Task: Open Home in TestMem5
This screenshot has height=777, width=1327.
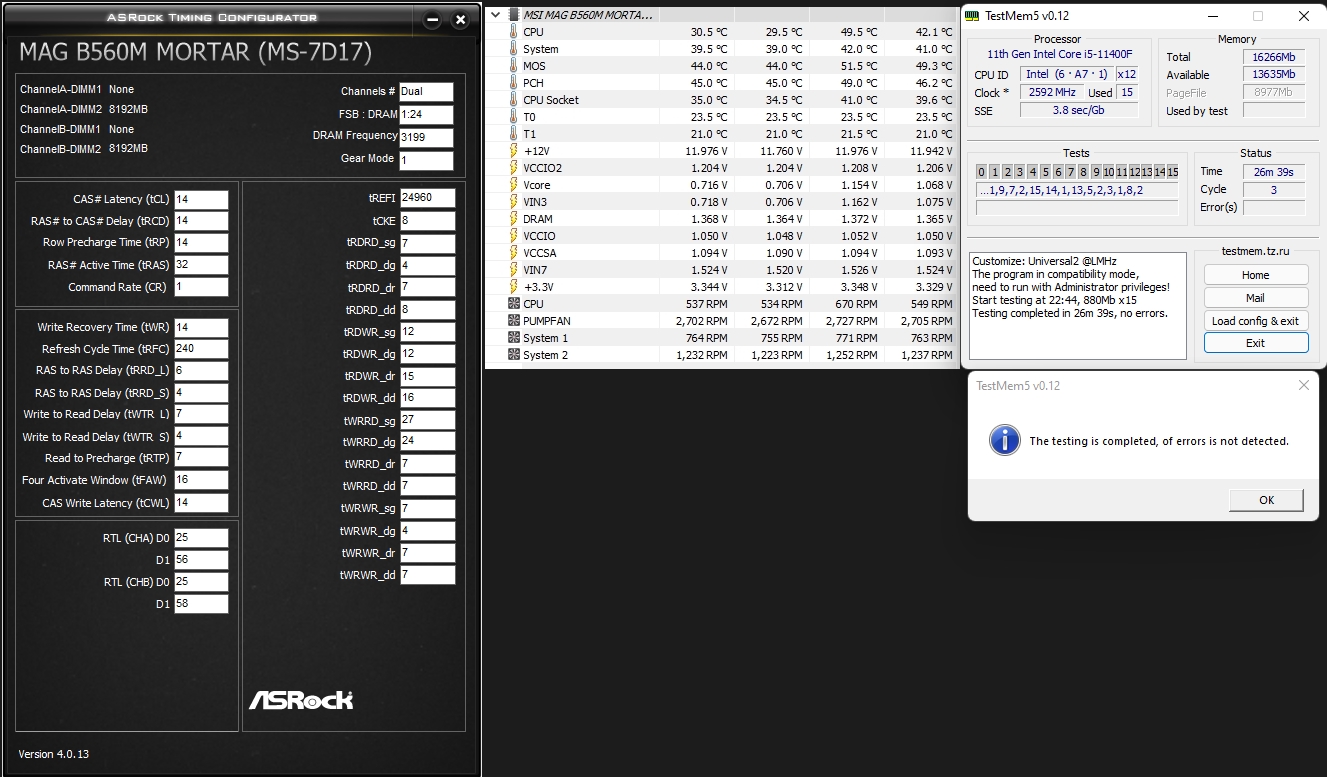Action: tap(1255, 275)
